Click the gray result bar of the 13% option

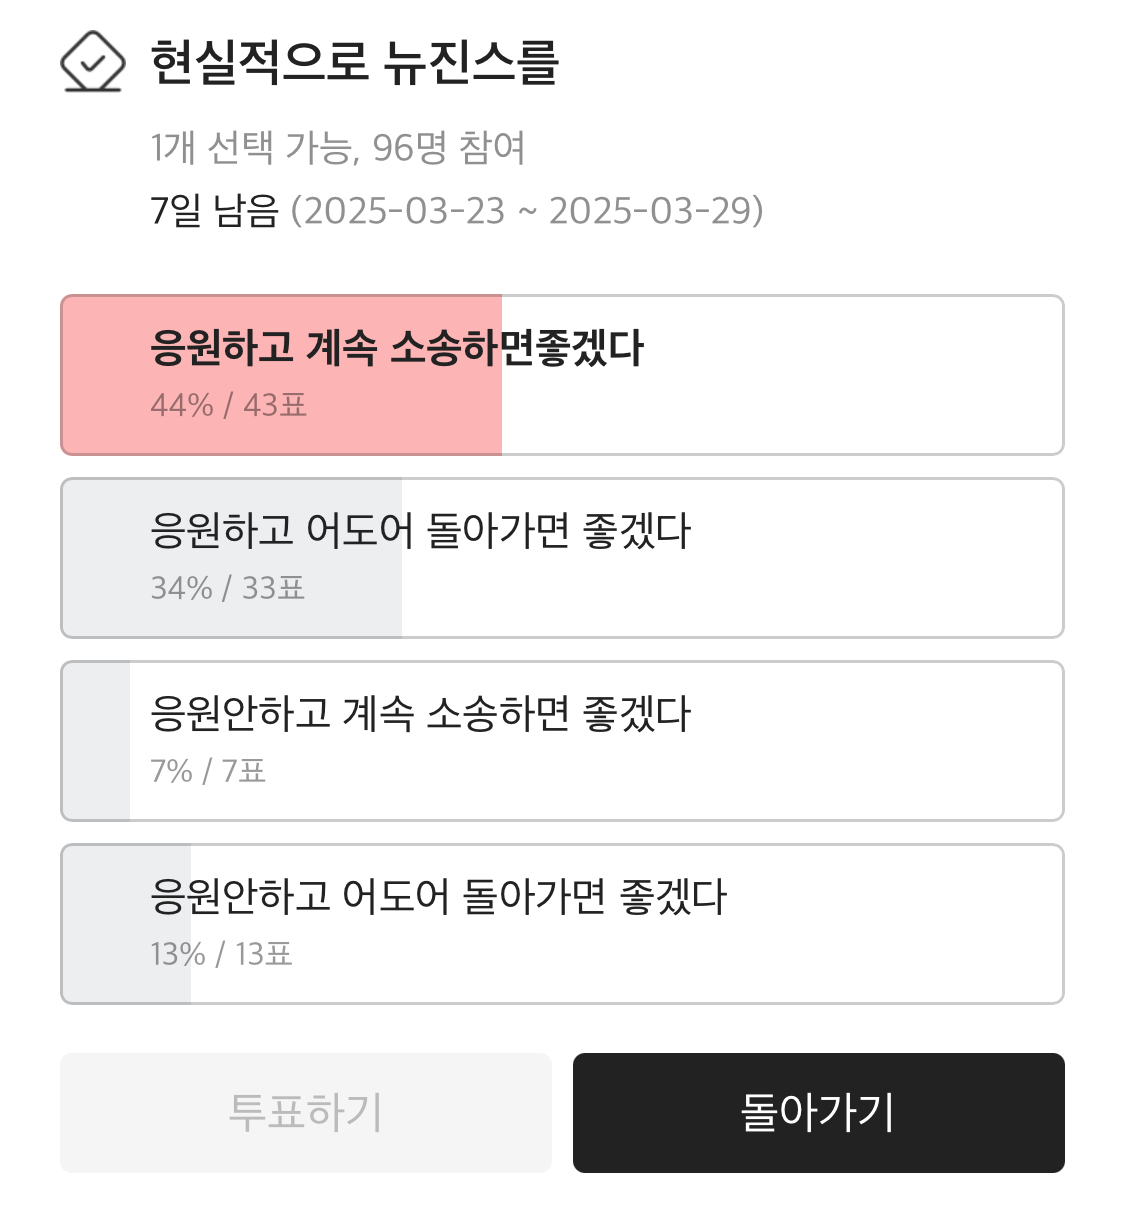click(x=105, y=924)
